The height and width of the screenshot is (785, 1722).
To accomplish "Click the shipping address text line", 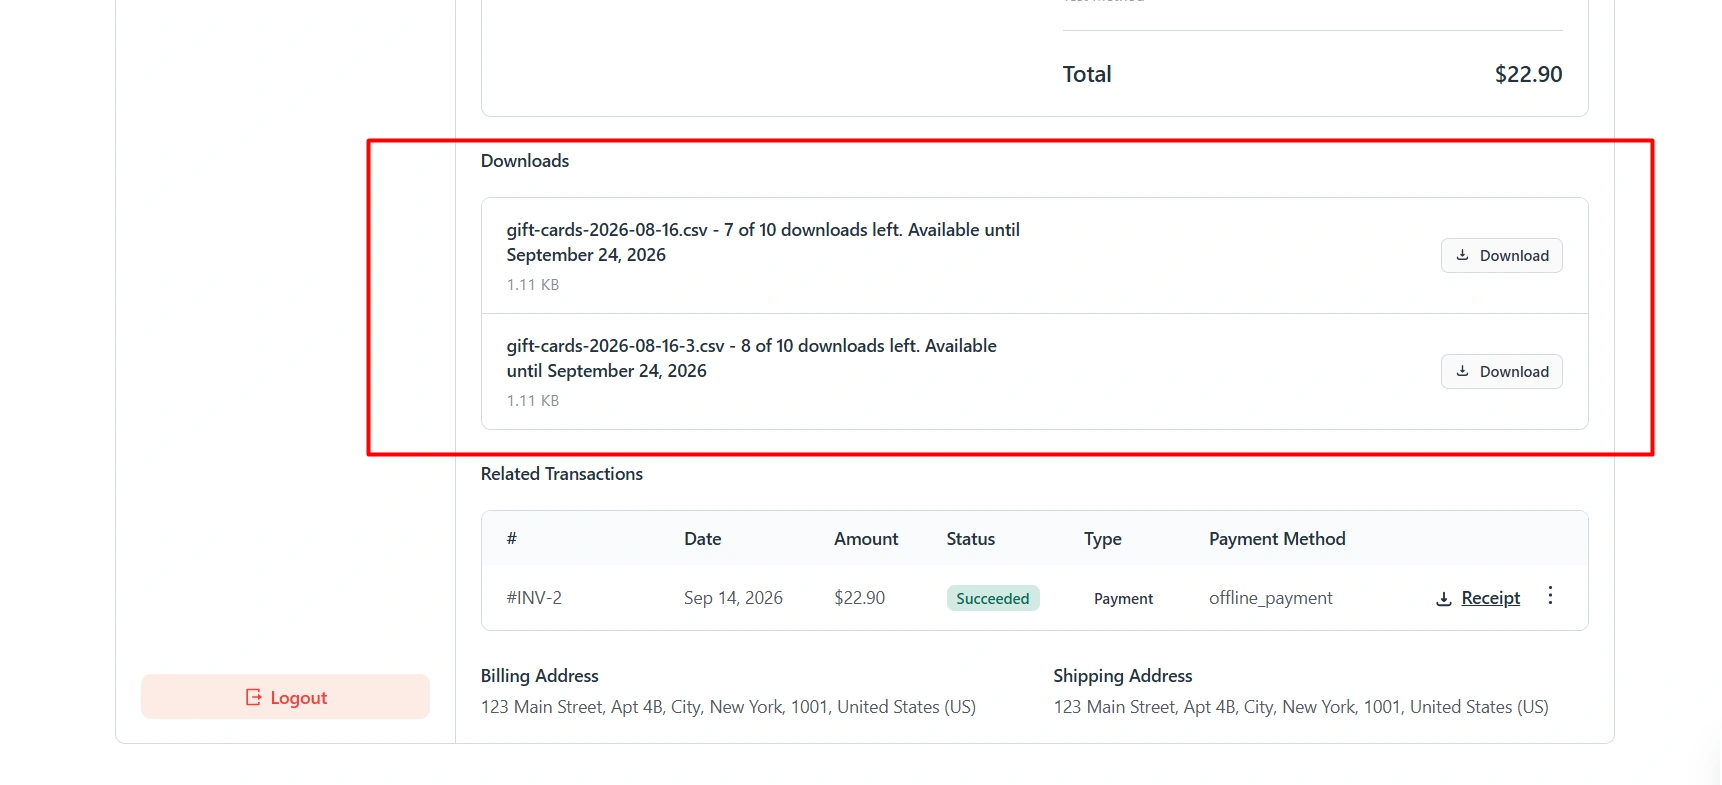I will coord(1301,707).
